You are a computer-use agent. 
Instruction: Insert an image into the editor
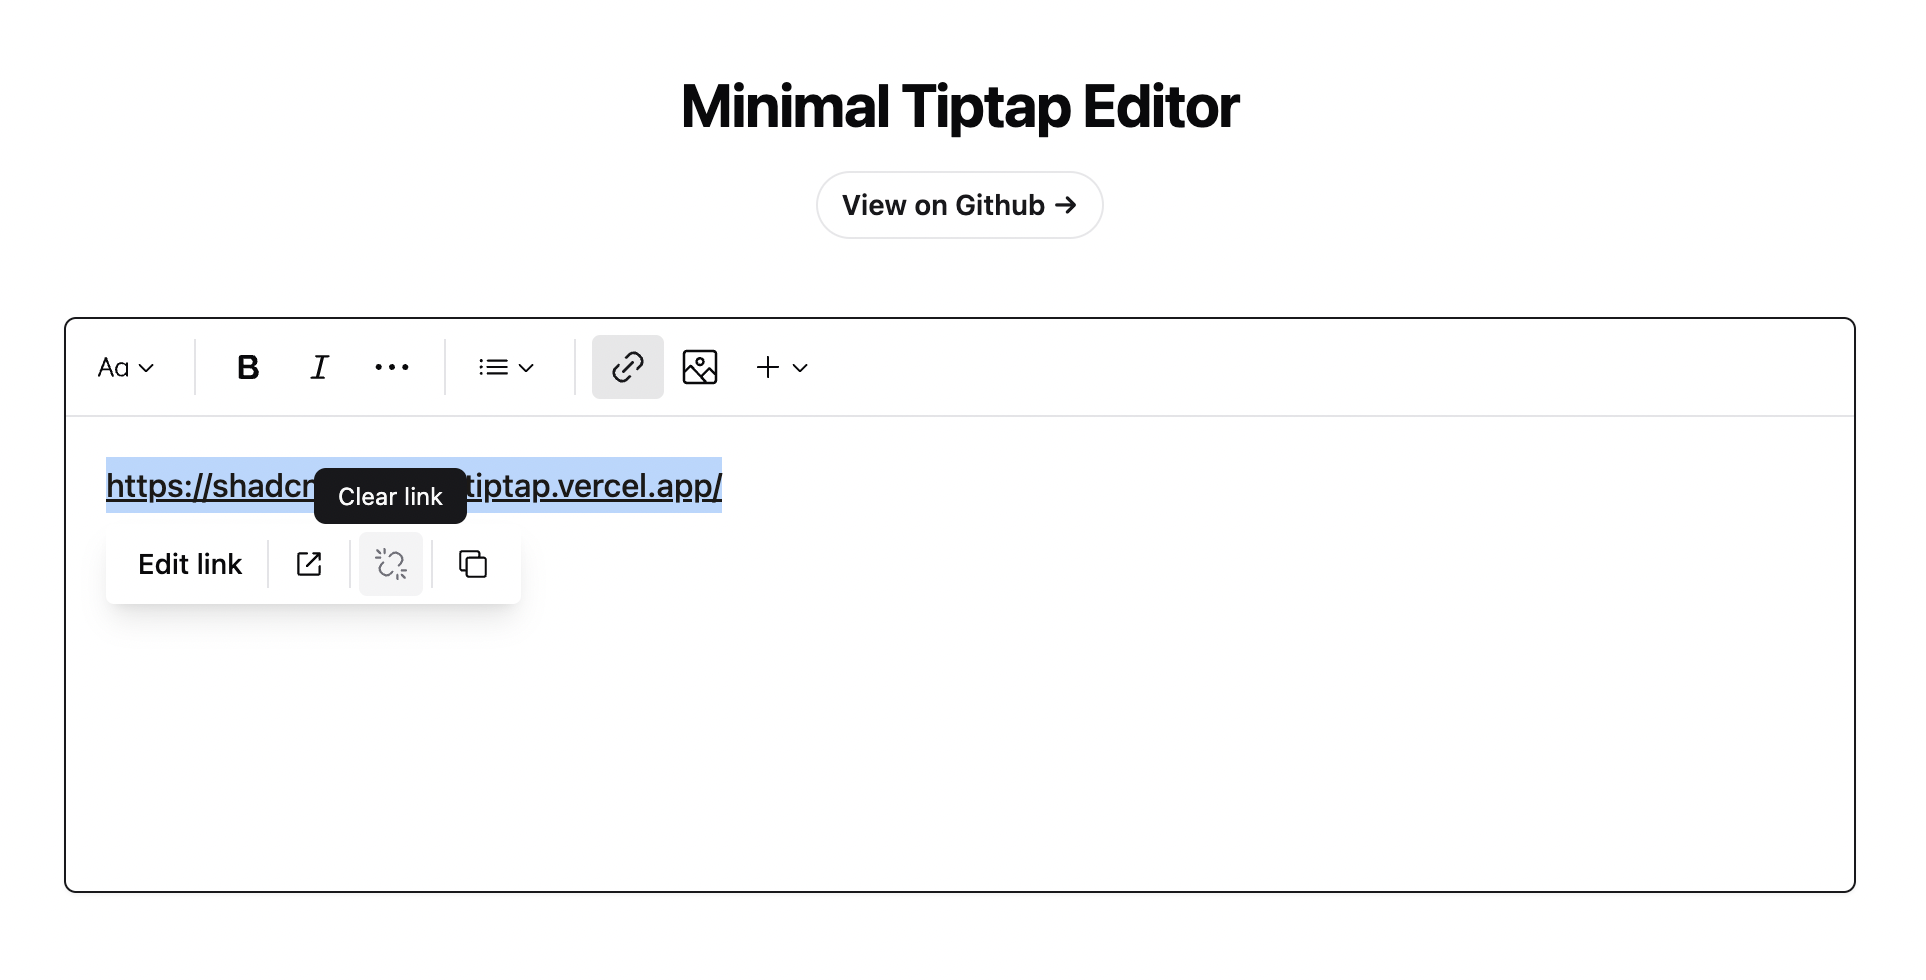click(700, 367)
